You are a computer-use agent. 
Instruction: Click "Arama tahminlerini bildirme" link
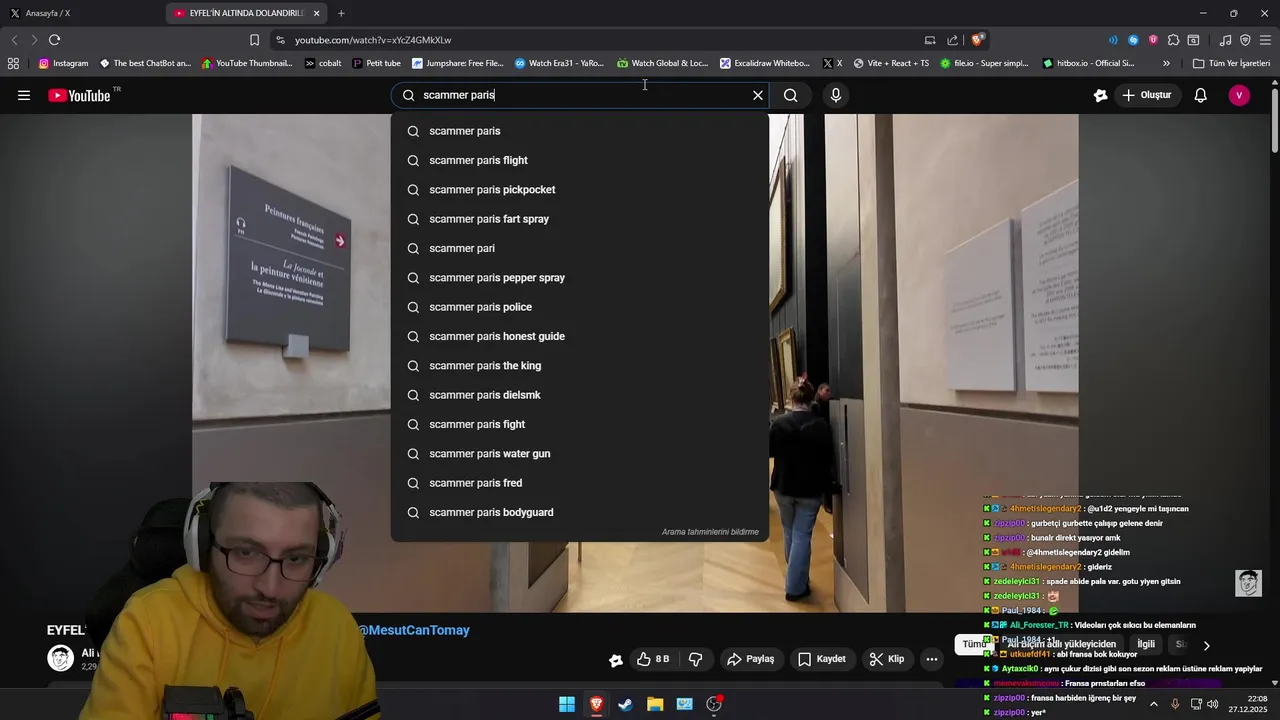pos(710,532)
